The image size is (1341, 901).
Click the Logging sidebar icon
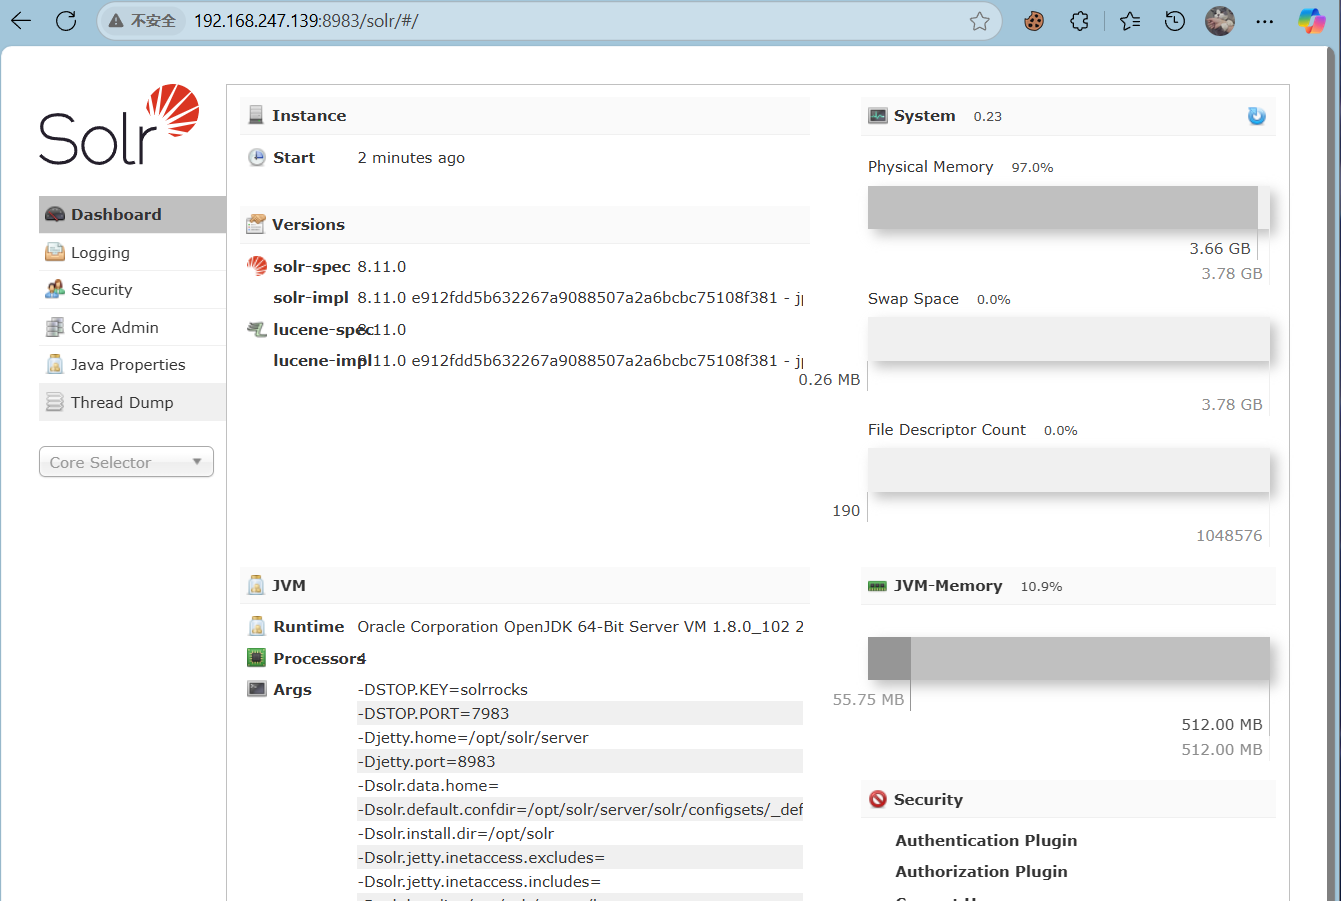(55, 252)
